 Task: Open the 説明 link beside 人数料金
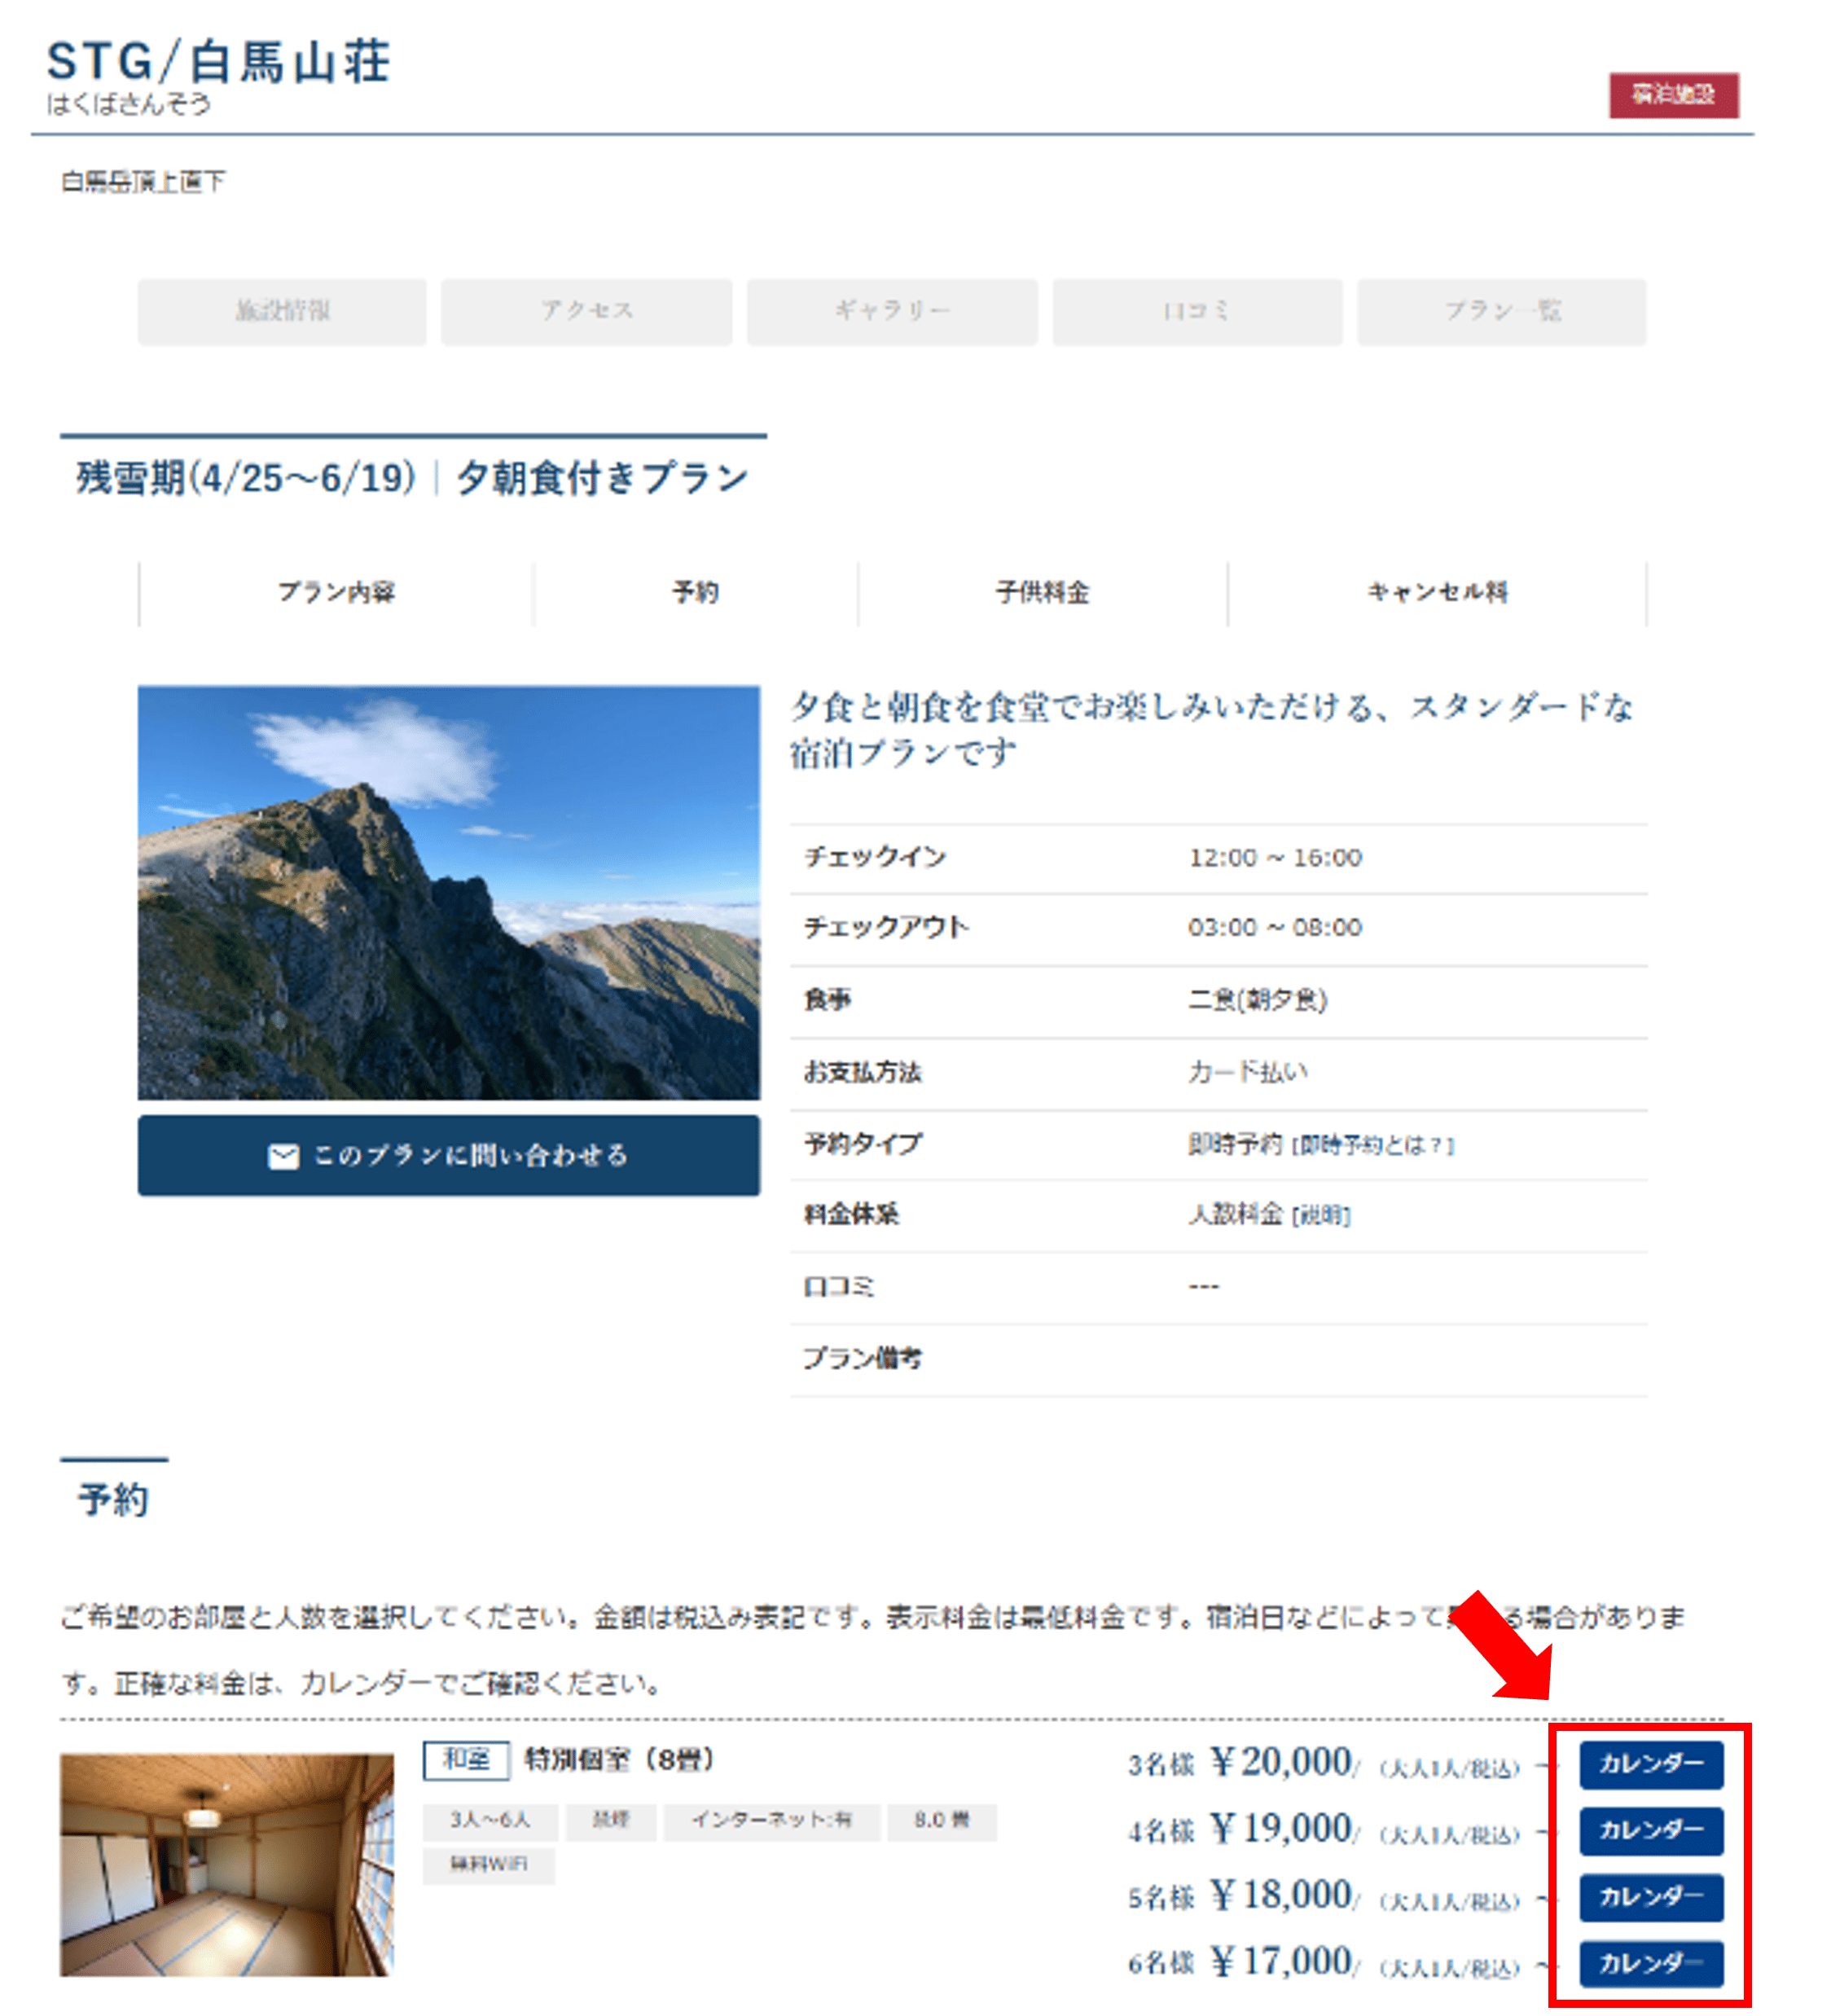[1321, 1216]
